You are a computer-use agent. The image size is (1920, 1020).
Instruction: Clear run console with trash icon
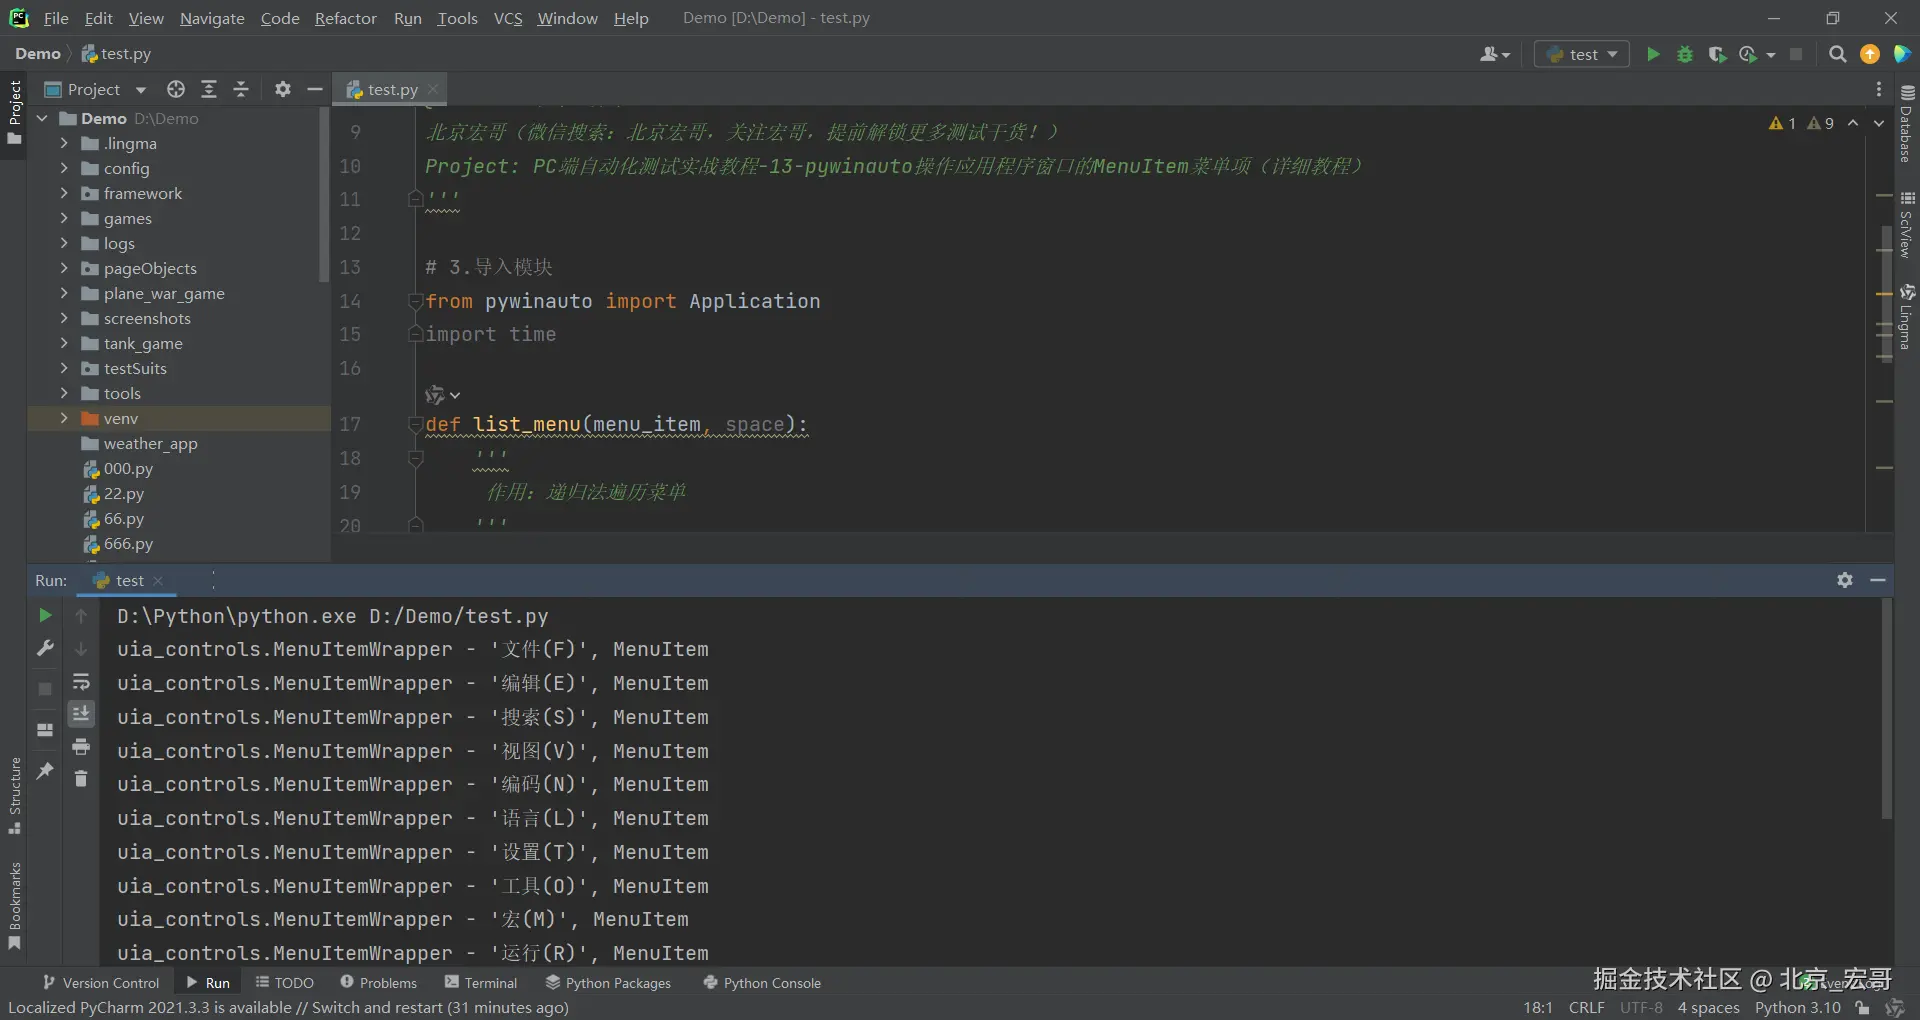click(81, 778)
